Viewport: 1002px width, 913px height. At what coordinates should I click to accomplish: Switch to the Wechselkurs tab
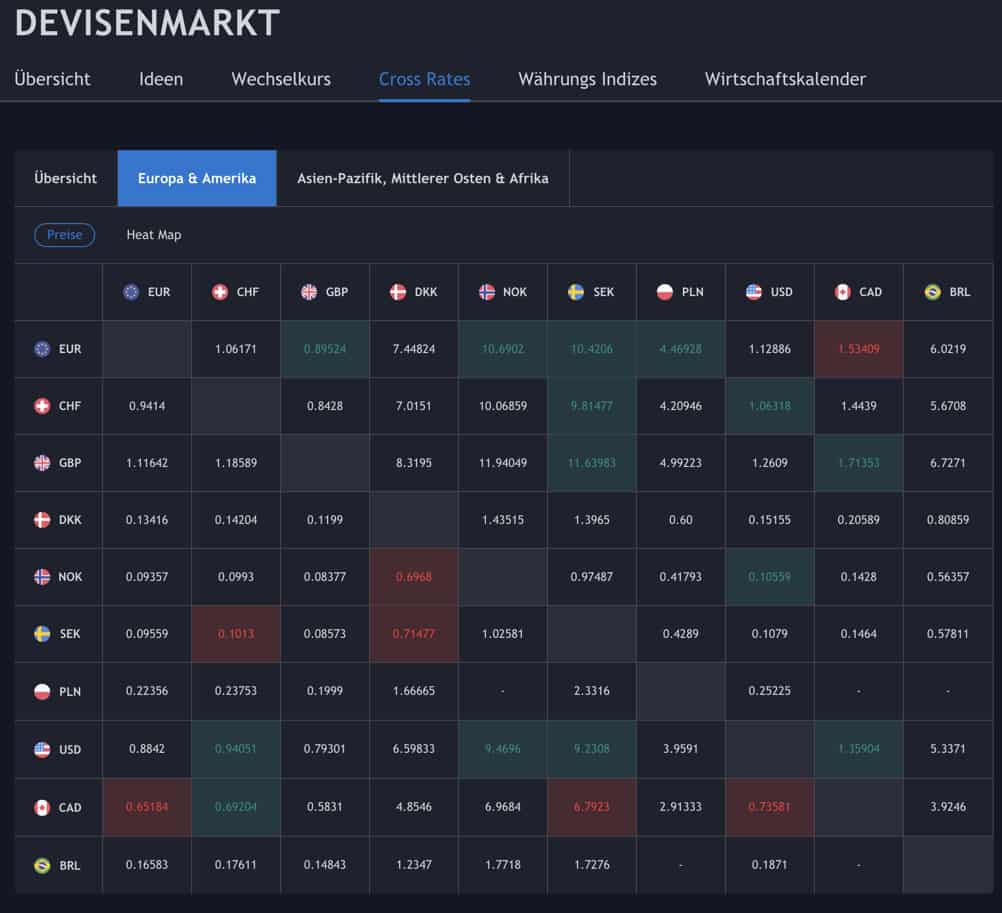point(281,78)
